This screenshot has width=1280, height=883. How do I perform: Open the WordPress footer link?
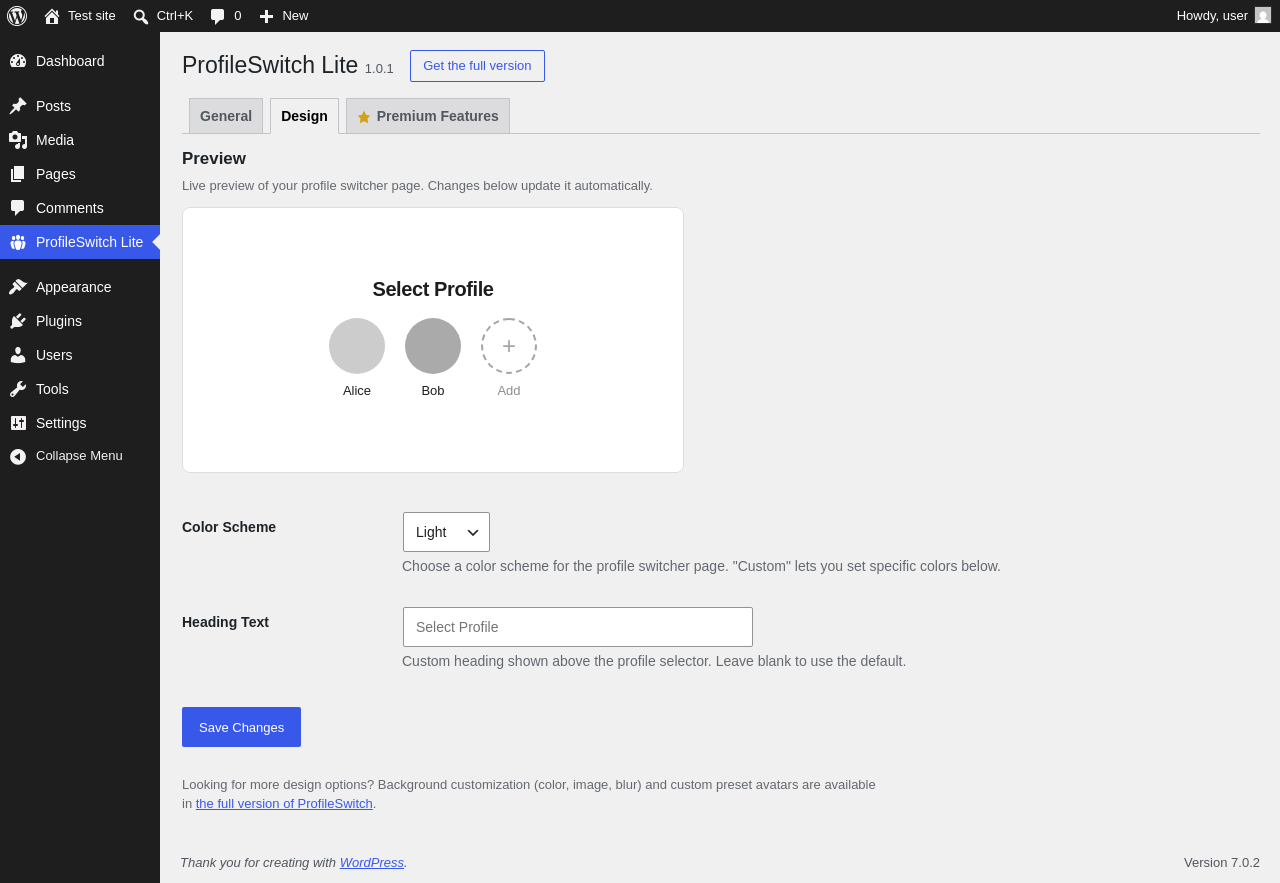(x=372, y=862)
